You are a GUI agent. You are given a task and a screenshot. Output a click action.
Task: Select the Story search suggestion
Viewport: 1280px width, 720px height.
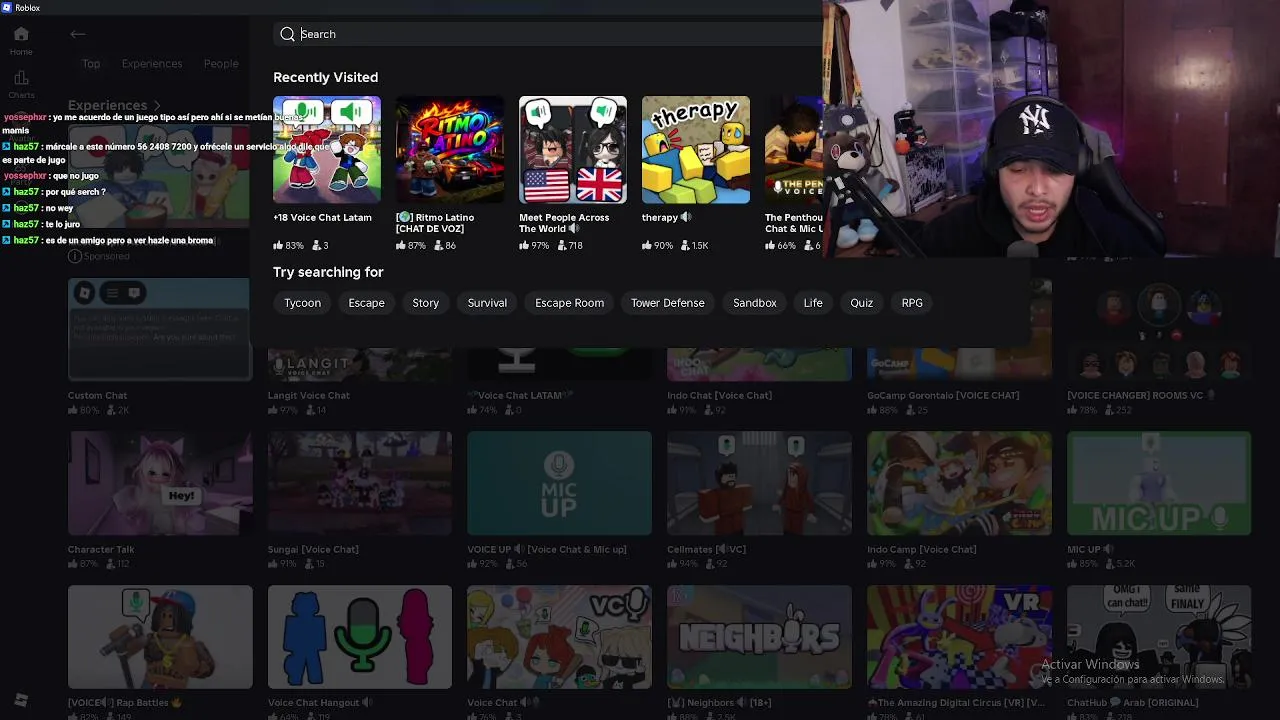point(425,303)
